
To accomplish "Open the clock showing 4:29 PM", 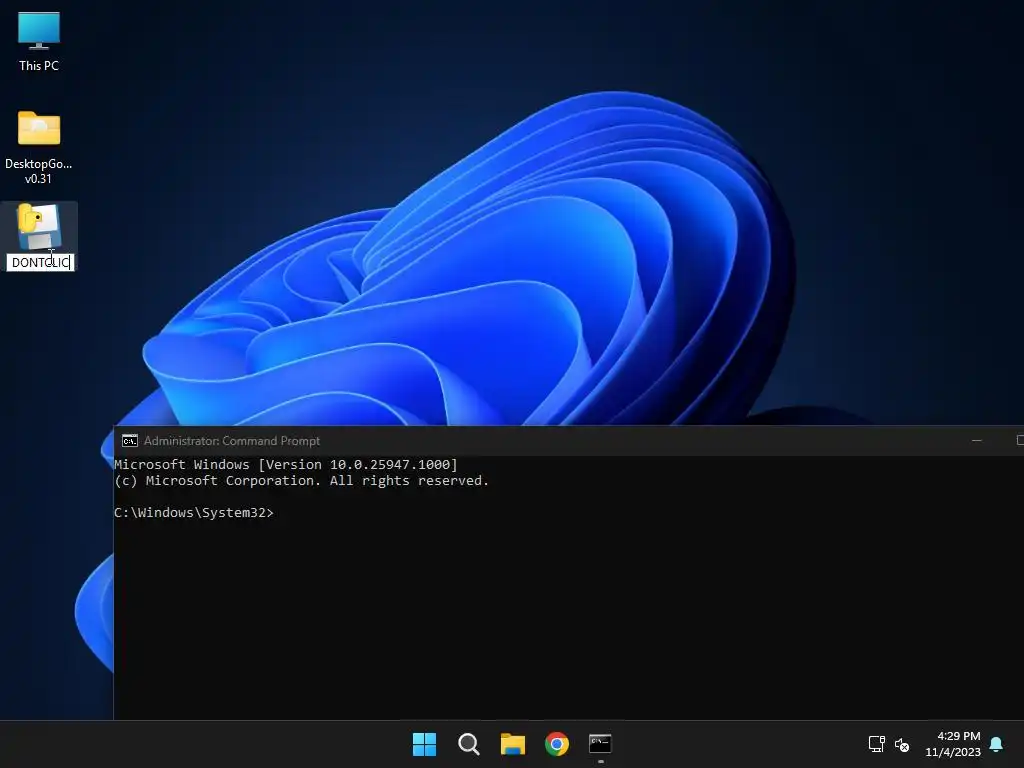I will coord(959,736).
